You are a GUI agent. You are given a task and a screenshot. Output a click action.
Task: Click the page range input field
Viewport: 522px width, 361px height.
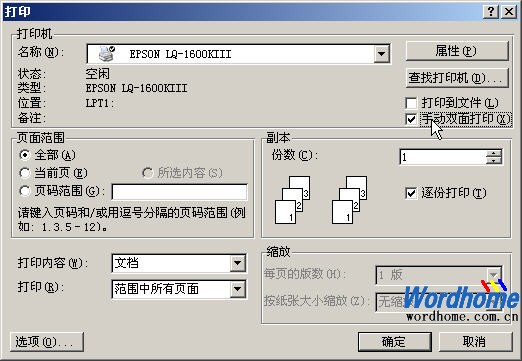tap(179, 192)
